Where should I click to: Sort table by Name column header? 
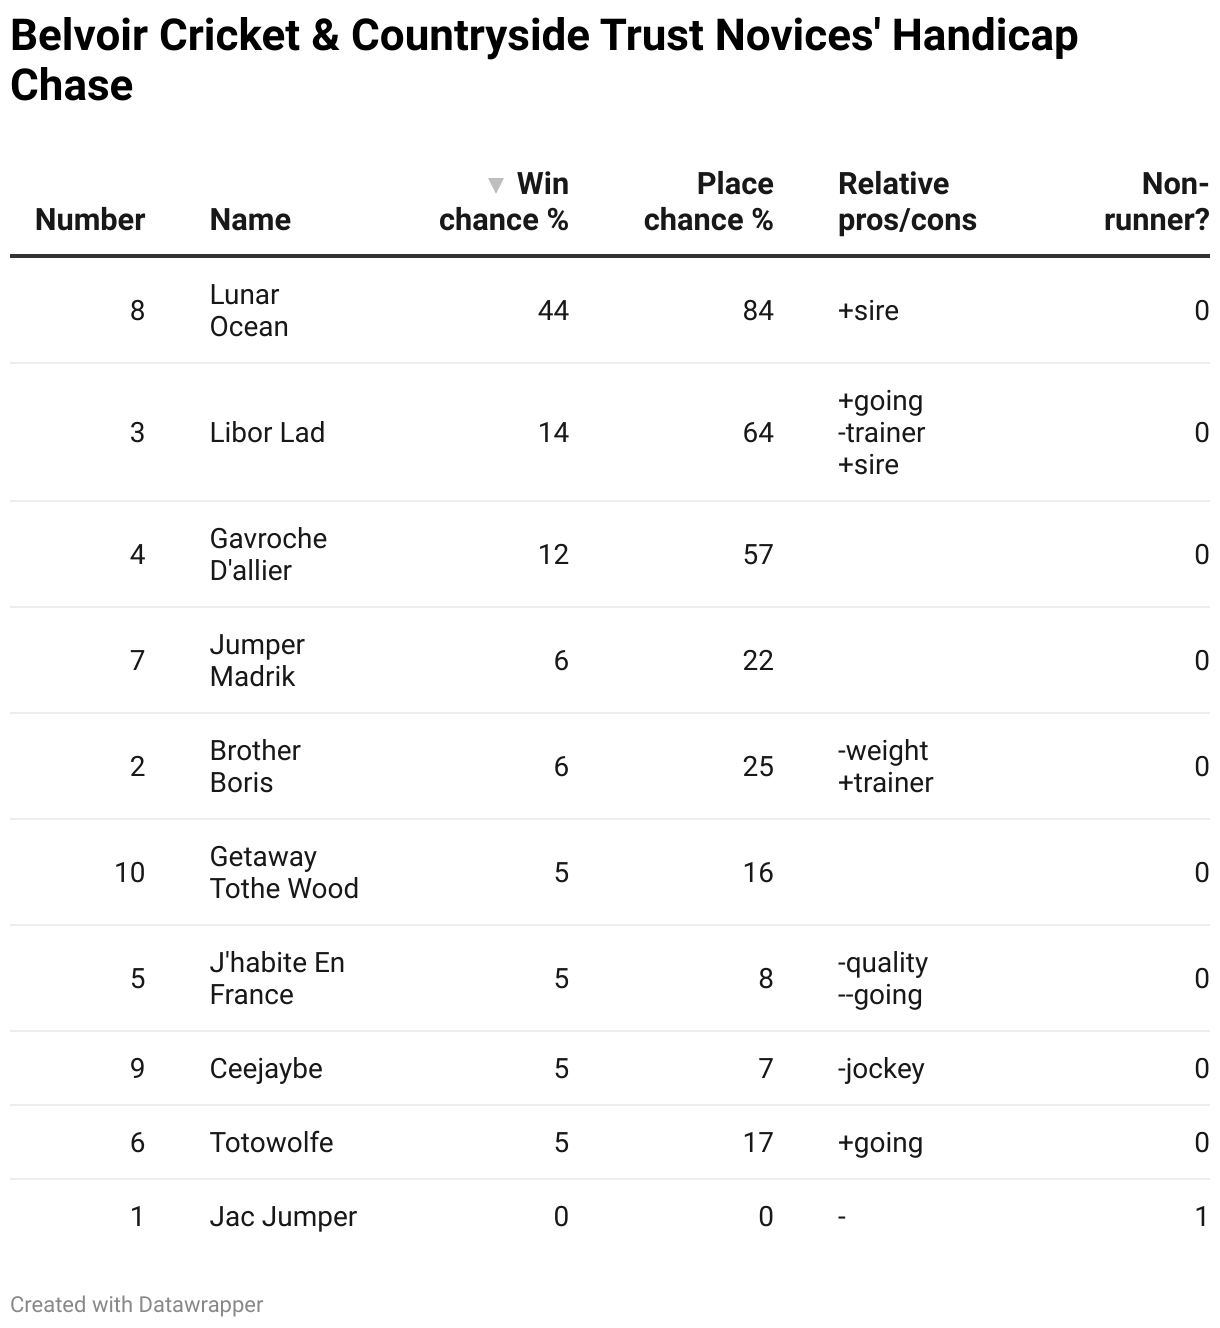[250, 219]
